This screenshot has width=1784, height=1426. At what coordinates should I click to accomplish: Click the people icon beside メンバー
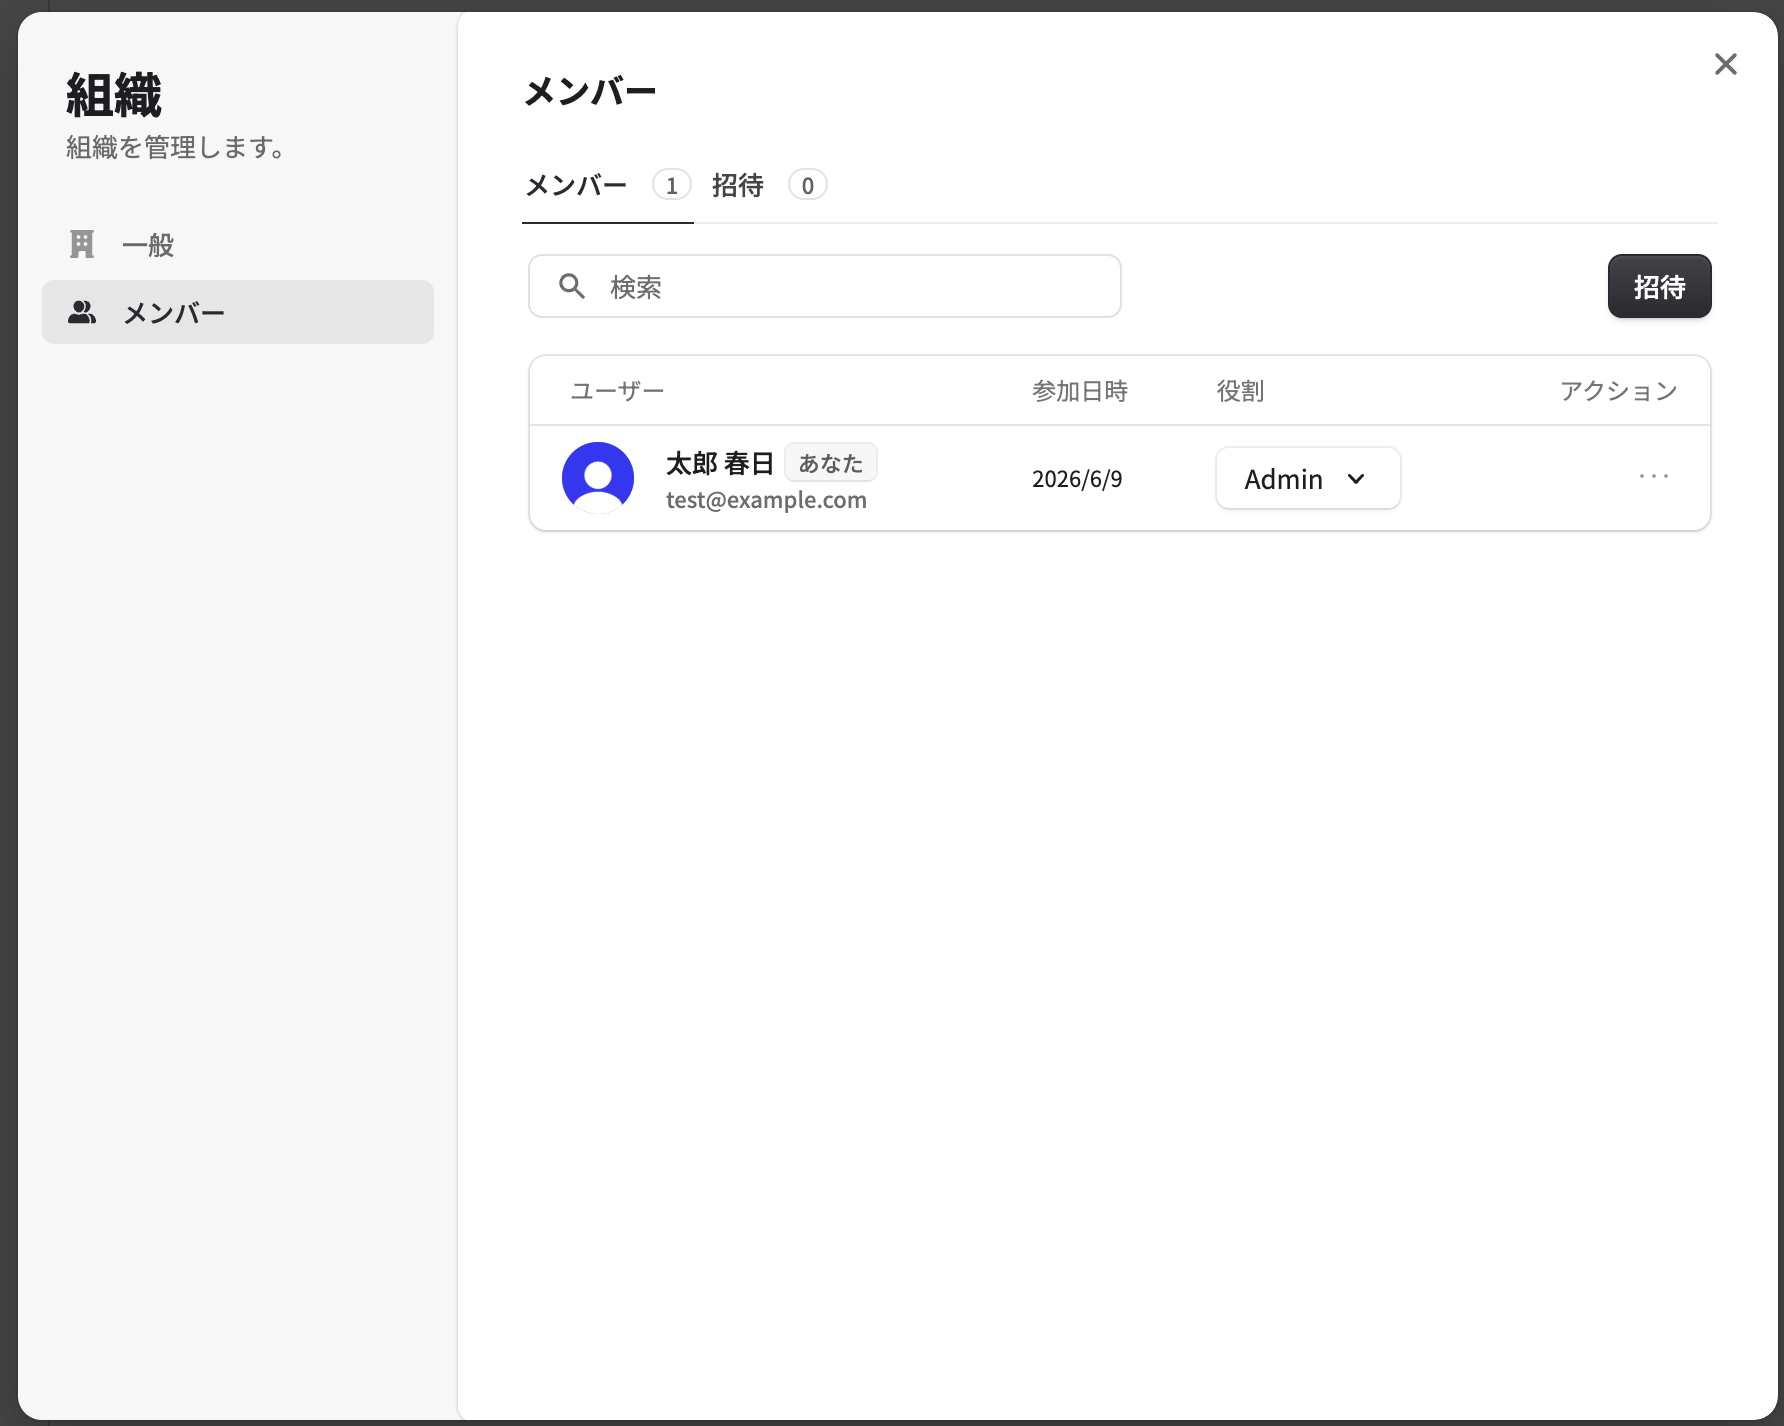pyautogui.click(x=82, y=312)
